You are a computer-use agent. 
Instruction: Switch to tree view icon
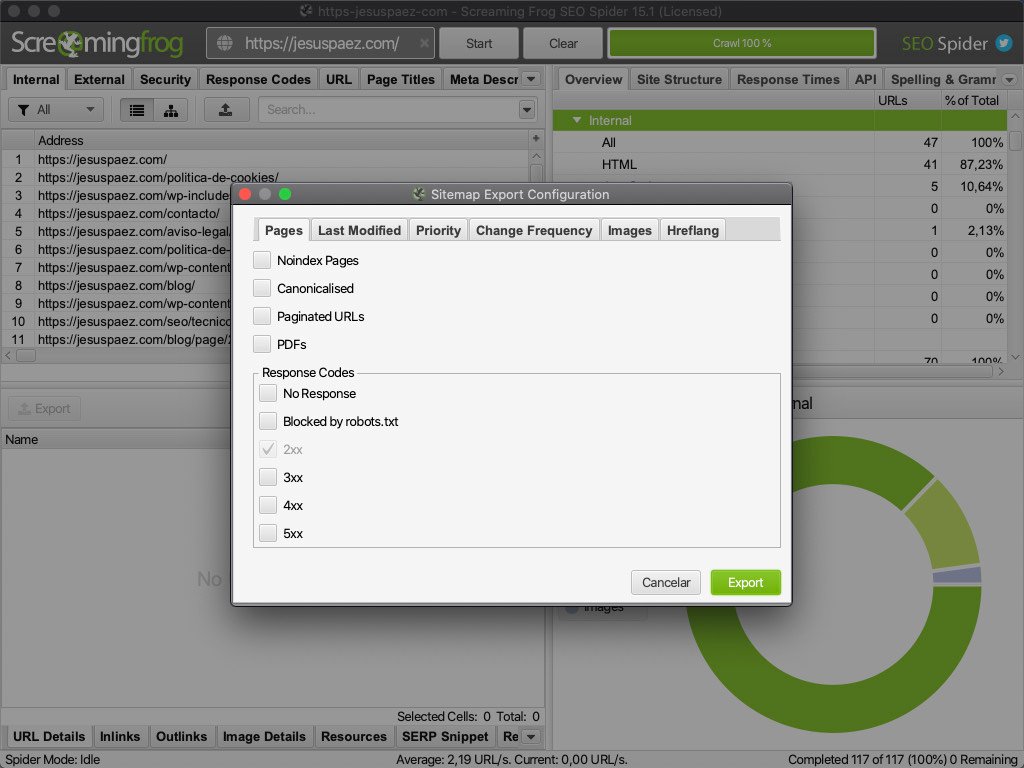pos(171,110)
